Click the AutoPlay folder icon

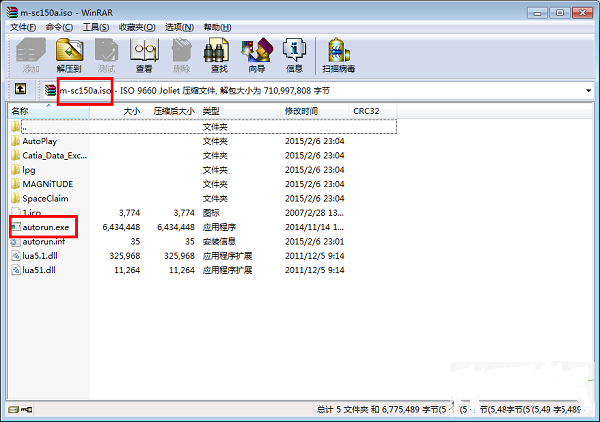pyautogui.click(x=15, y=141)
